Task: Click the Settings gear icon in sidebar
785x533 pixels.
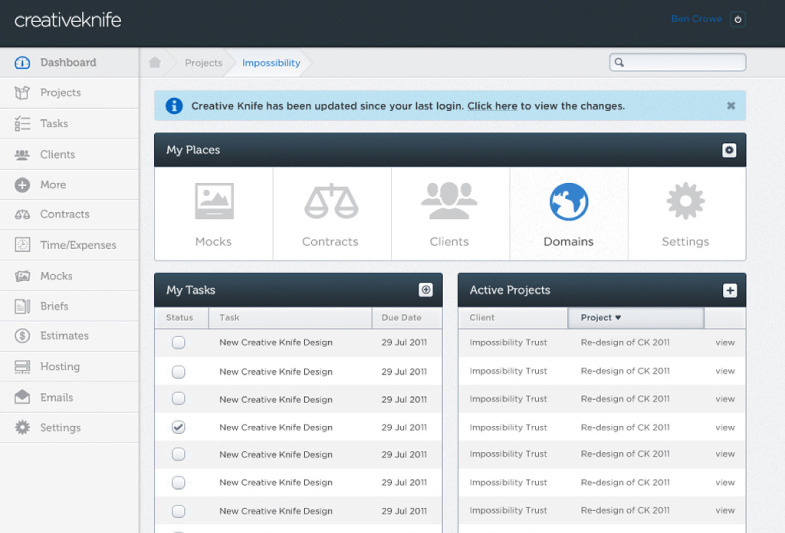Action: 22,427
